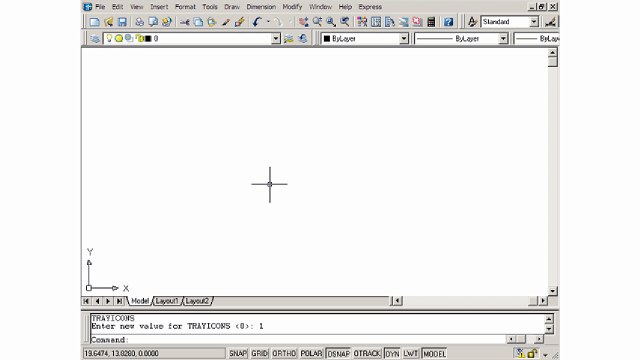Toggle DYN dynamic input

[392, 353]
